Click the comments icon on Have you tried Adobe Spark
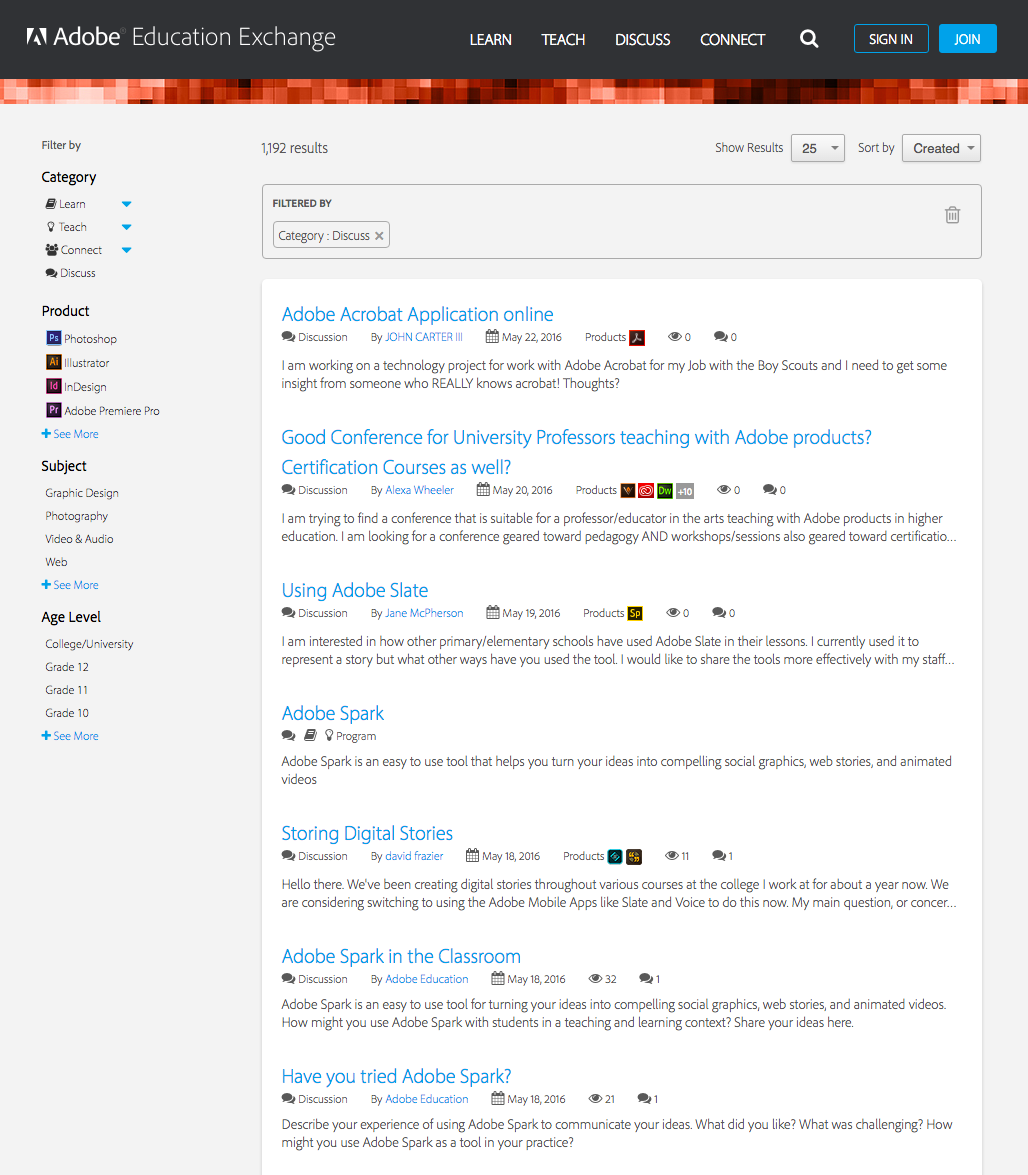Viewport: 1028px width, 1175px height. (x=644, y=1099)
